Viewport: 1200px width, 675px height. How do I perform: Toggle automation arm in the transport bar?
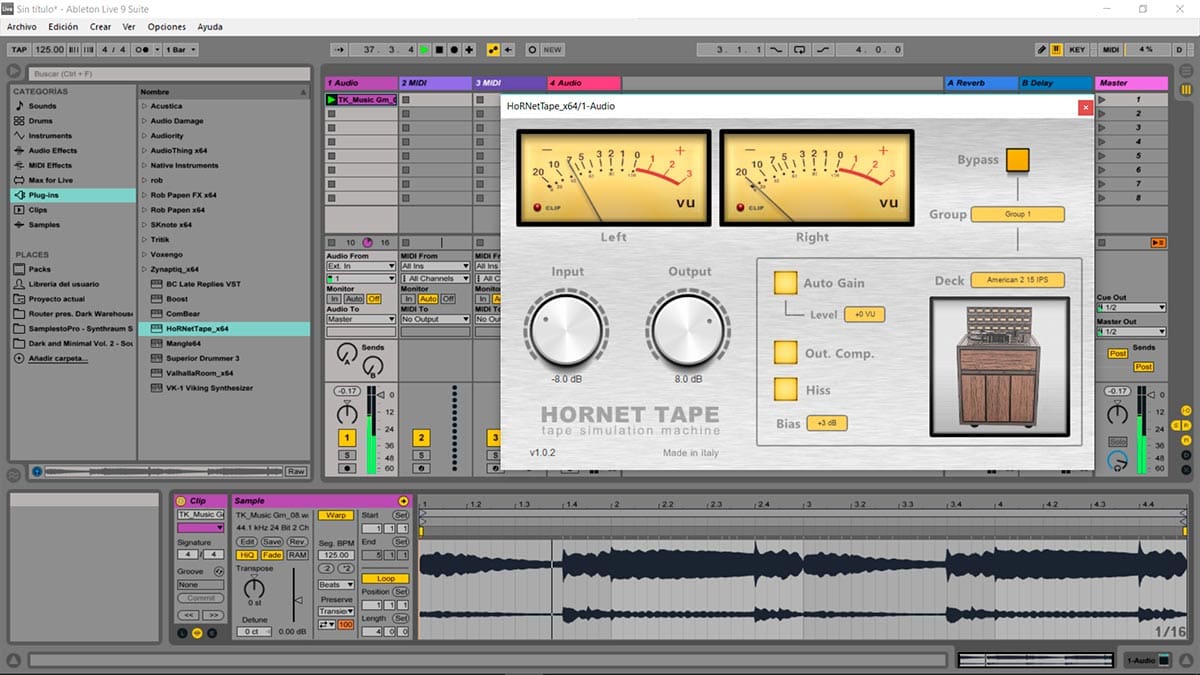493,49
